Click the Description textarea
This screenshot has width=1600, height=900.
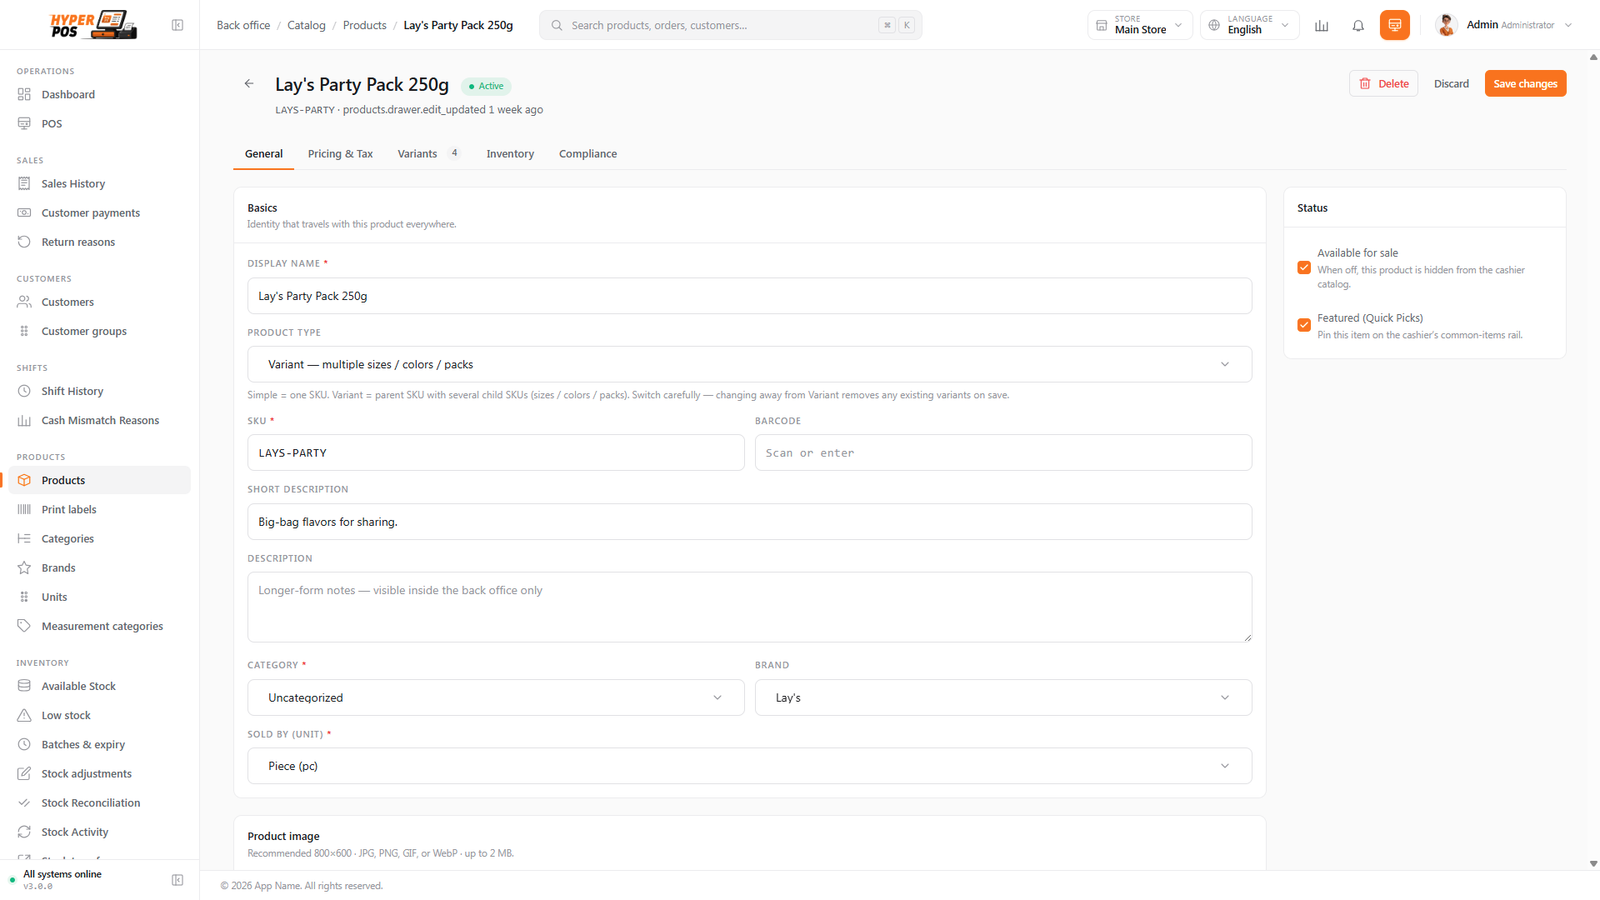click(x=750, y=607)
